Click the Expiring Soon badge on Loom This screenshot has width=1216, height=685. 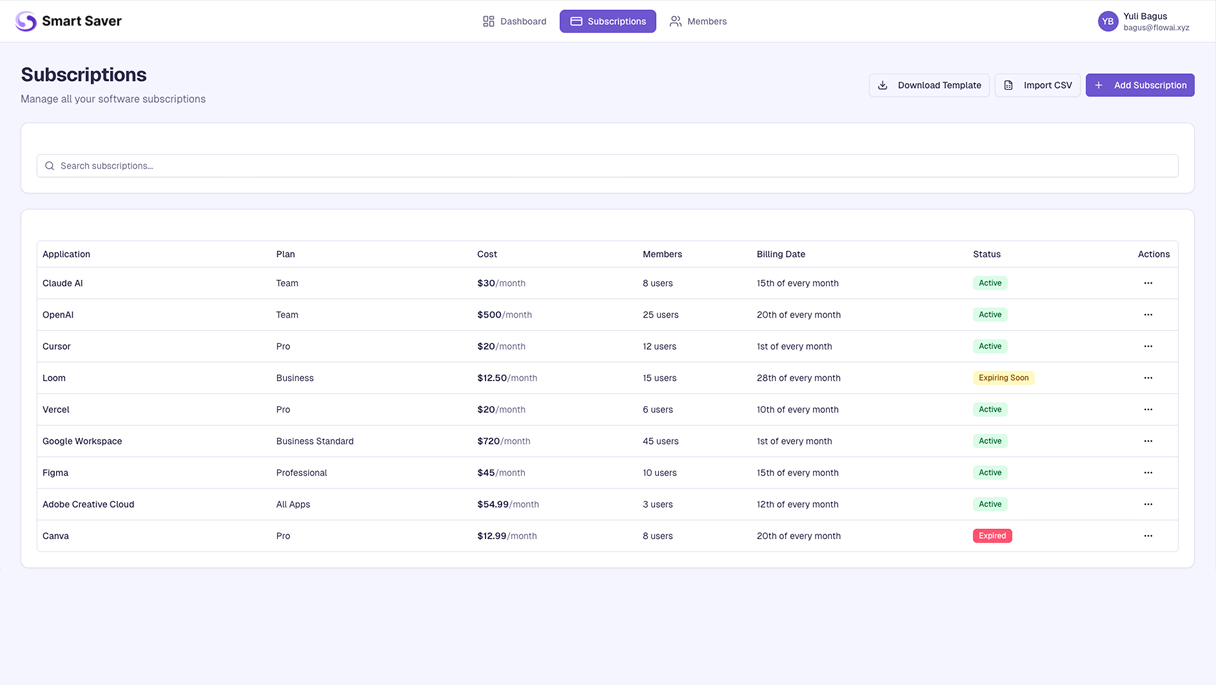click(x=1003, y=378)
